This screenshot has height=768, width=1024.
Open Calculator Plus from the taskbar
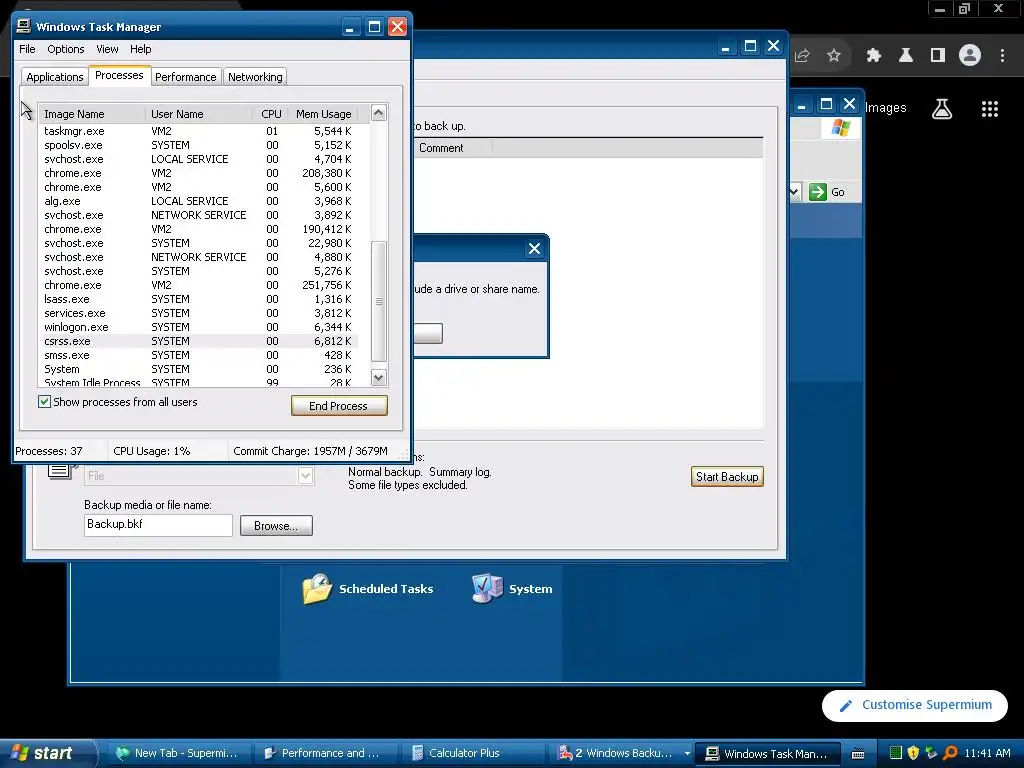[x=473, y=754]
